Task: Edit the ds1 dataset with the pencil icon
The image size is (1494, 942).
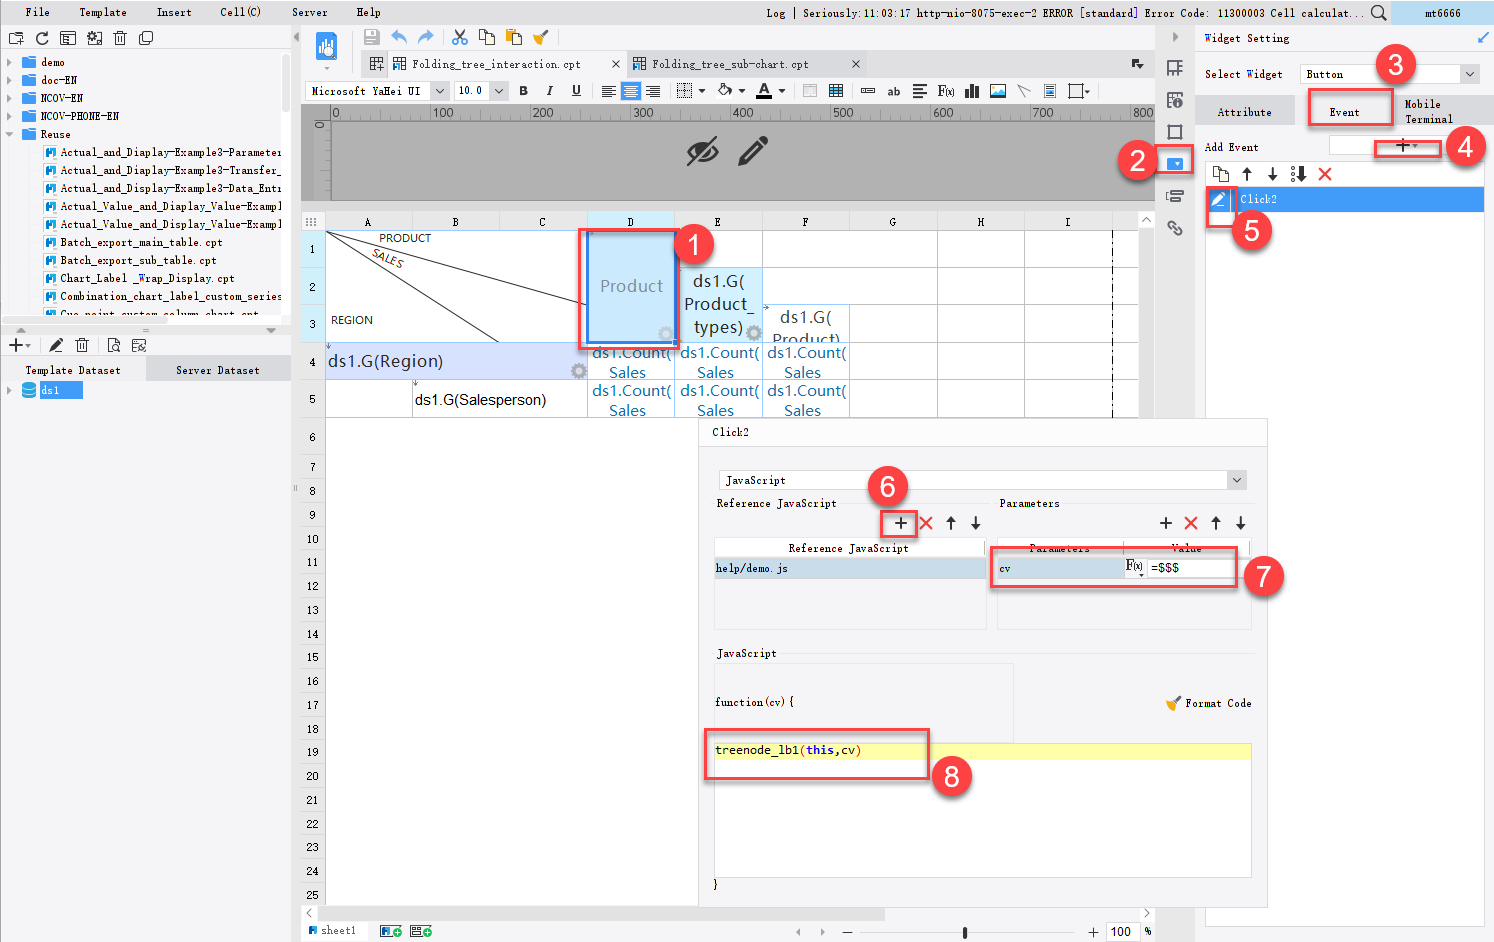Action: (x=57, y=344)
